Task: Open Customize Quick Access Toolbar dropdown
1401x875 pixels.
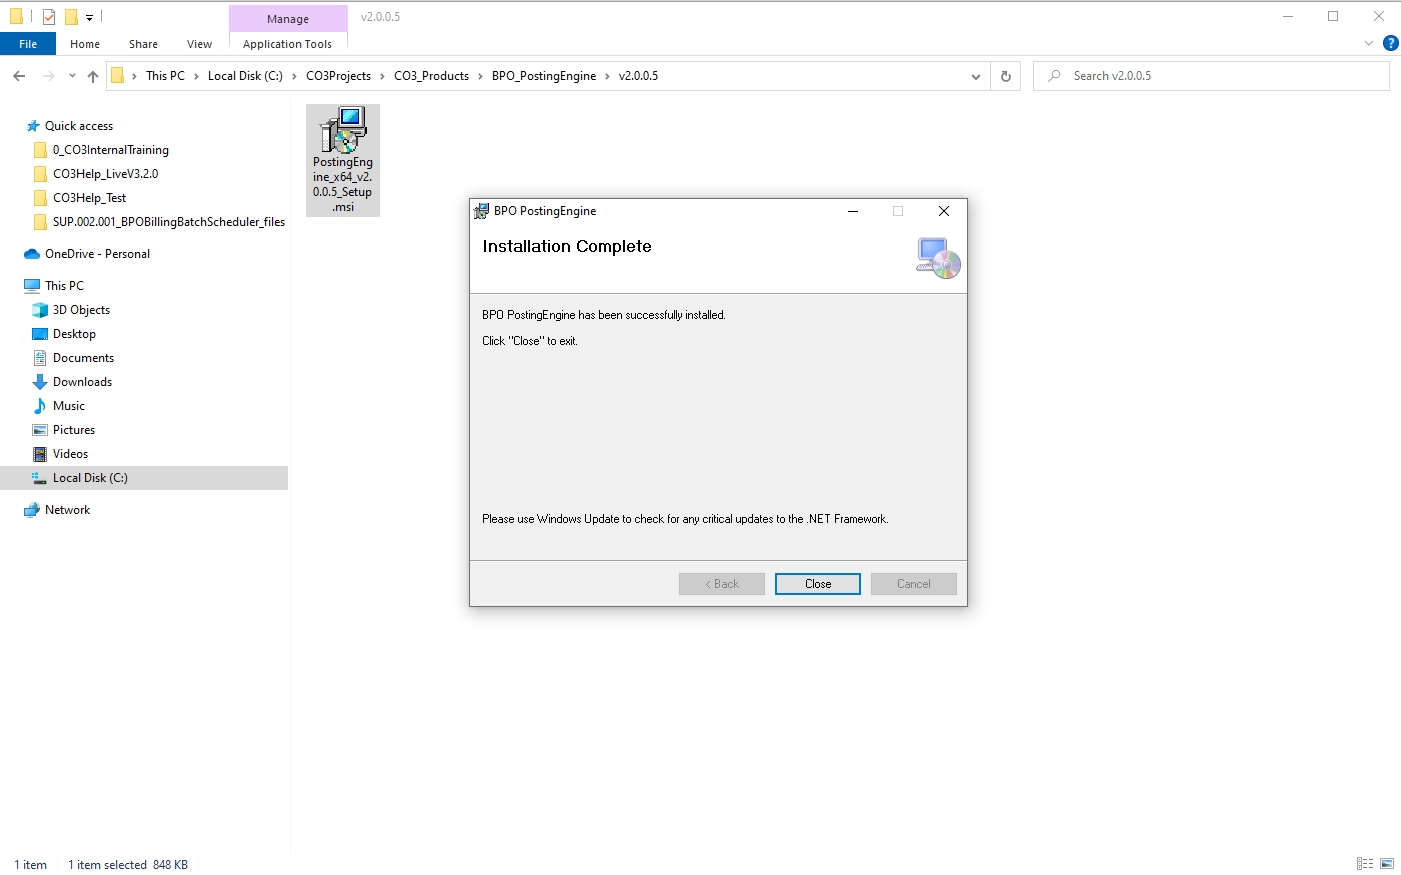Action: (89, 17)
